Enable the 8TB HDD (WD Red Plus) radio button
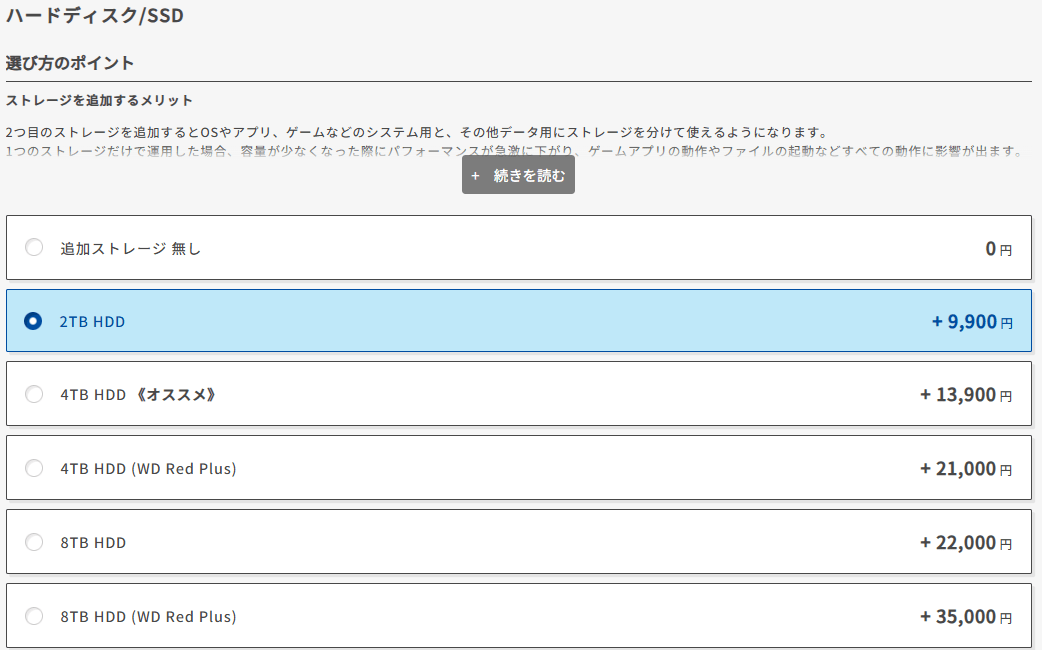1042x650 pixels. [x=34, y=616]
